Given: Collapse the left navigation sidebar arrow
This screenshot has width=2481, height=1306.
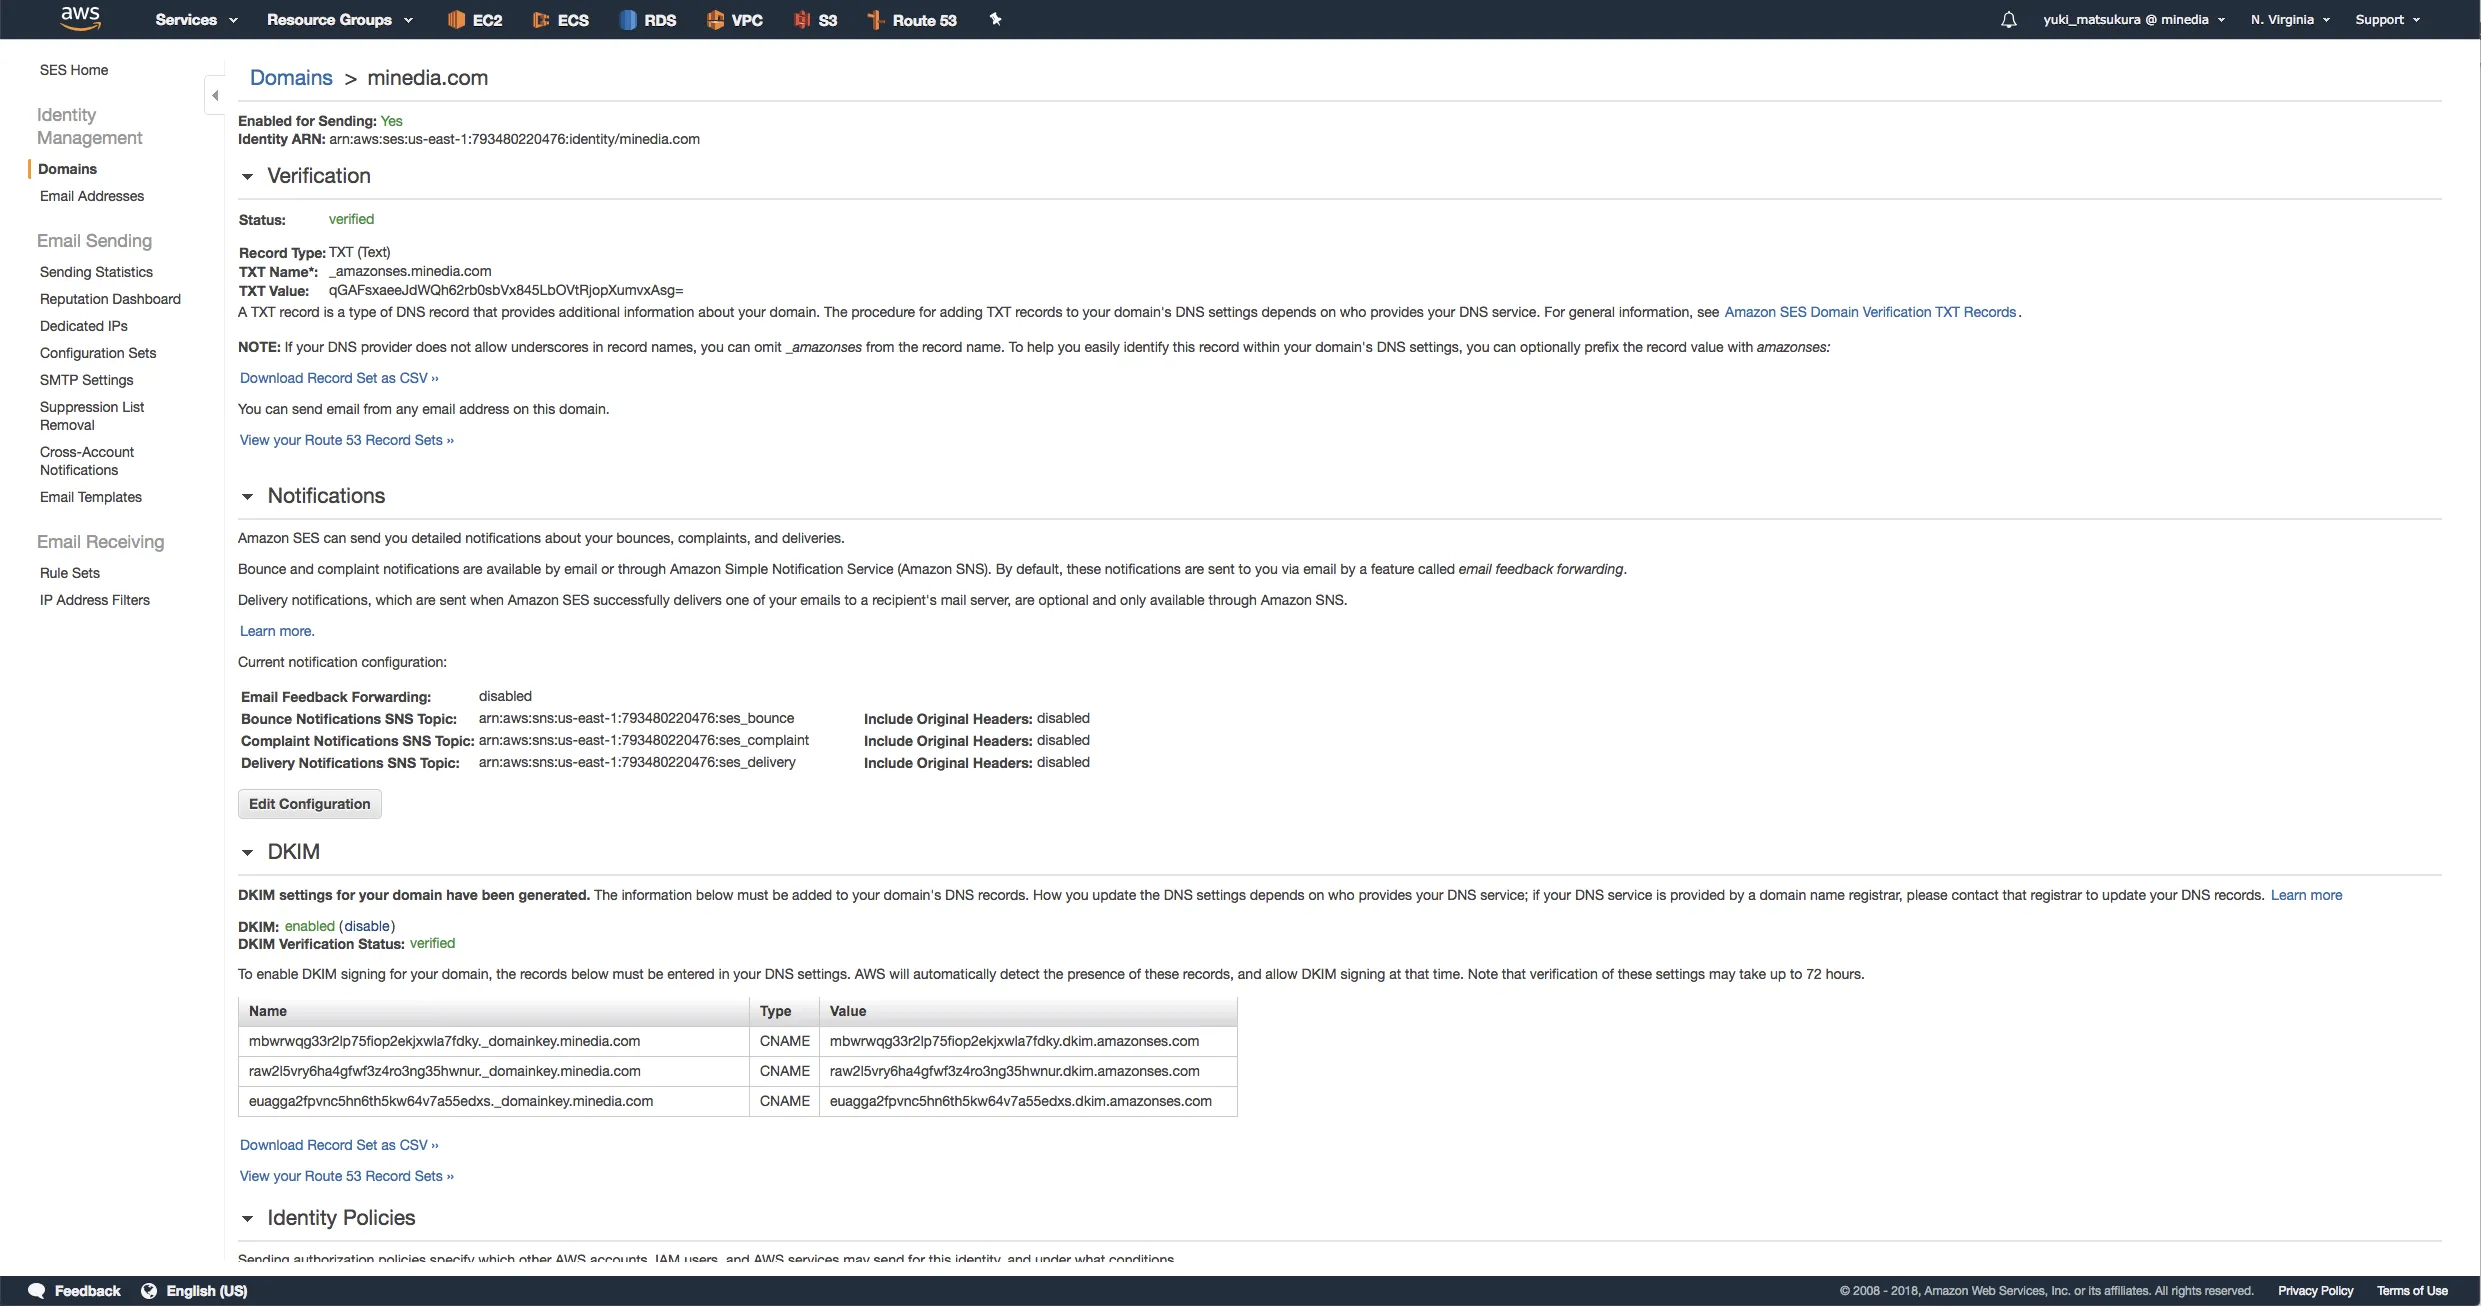Looking at the screenshot, I should point(215,96).
